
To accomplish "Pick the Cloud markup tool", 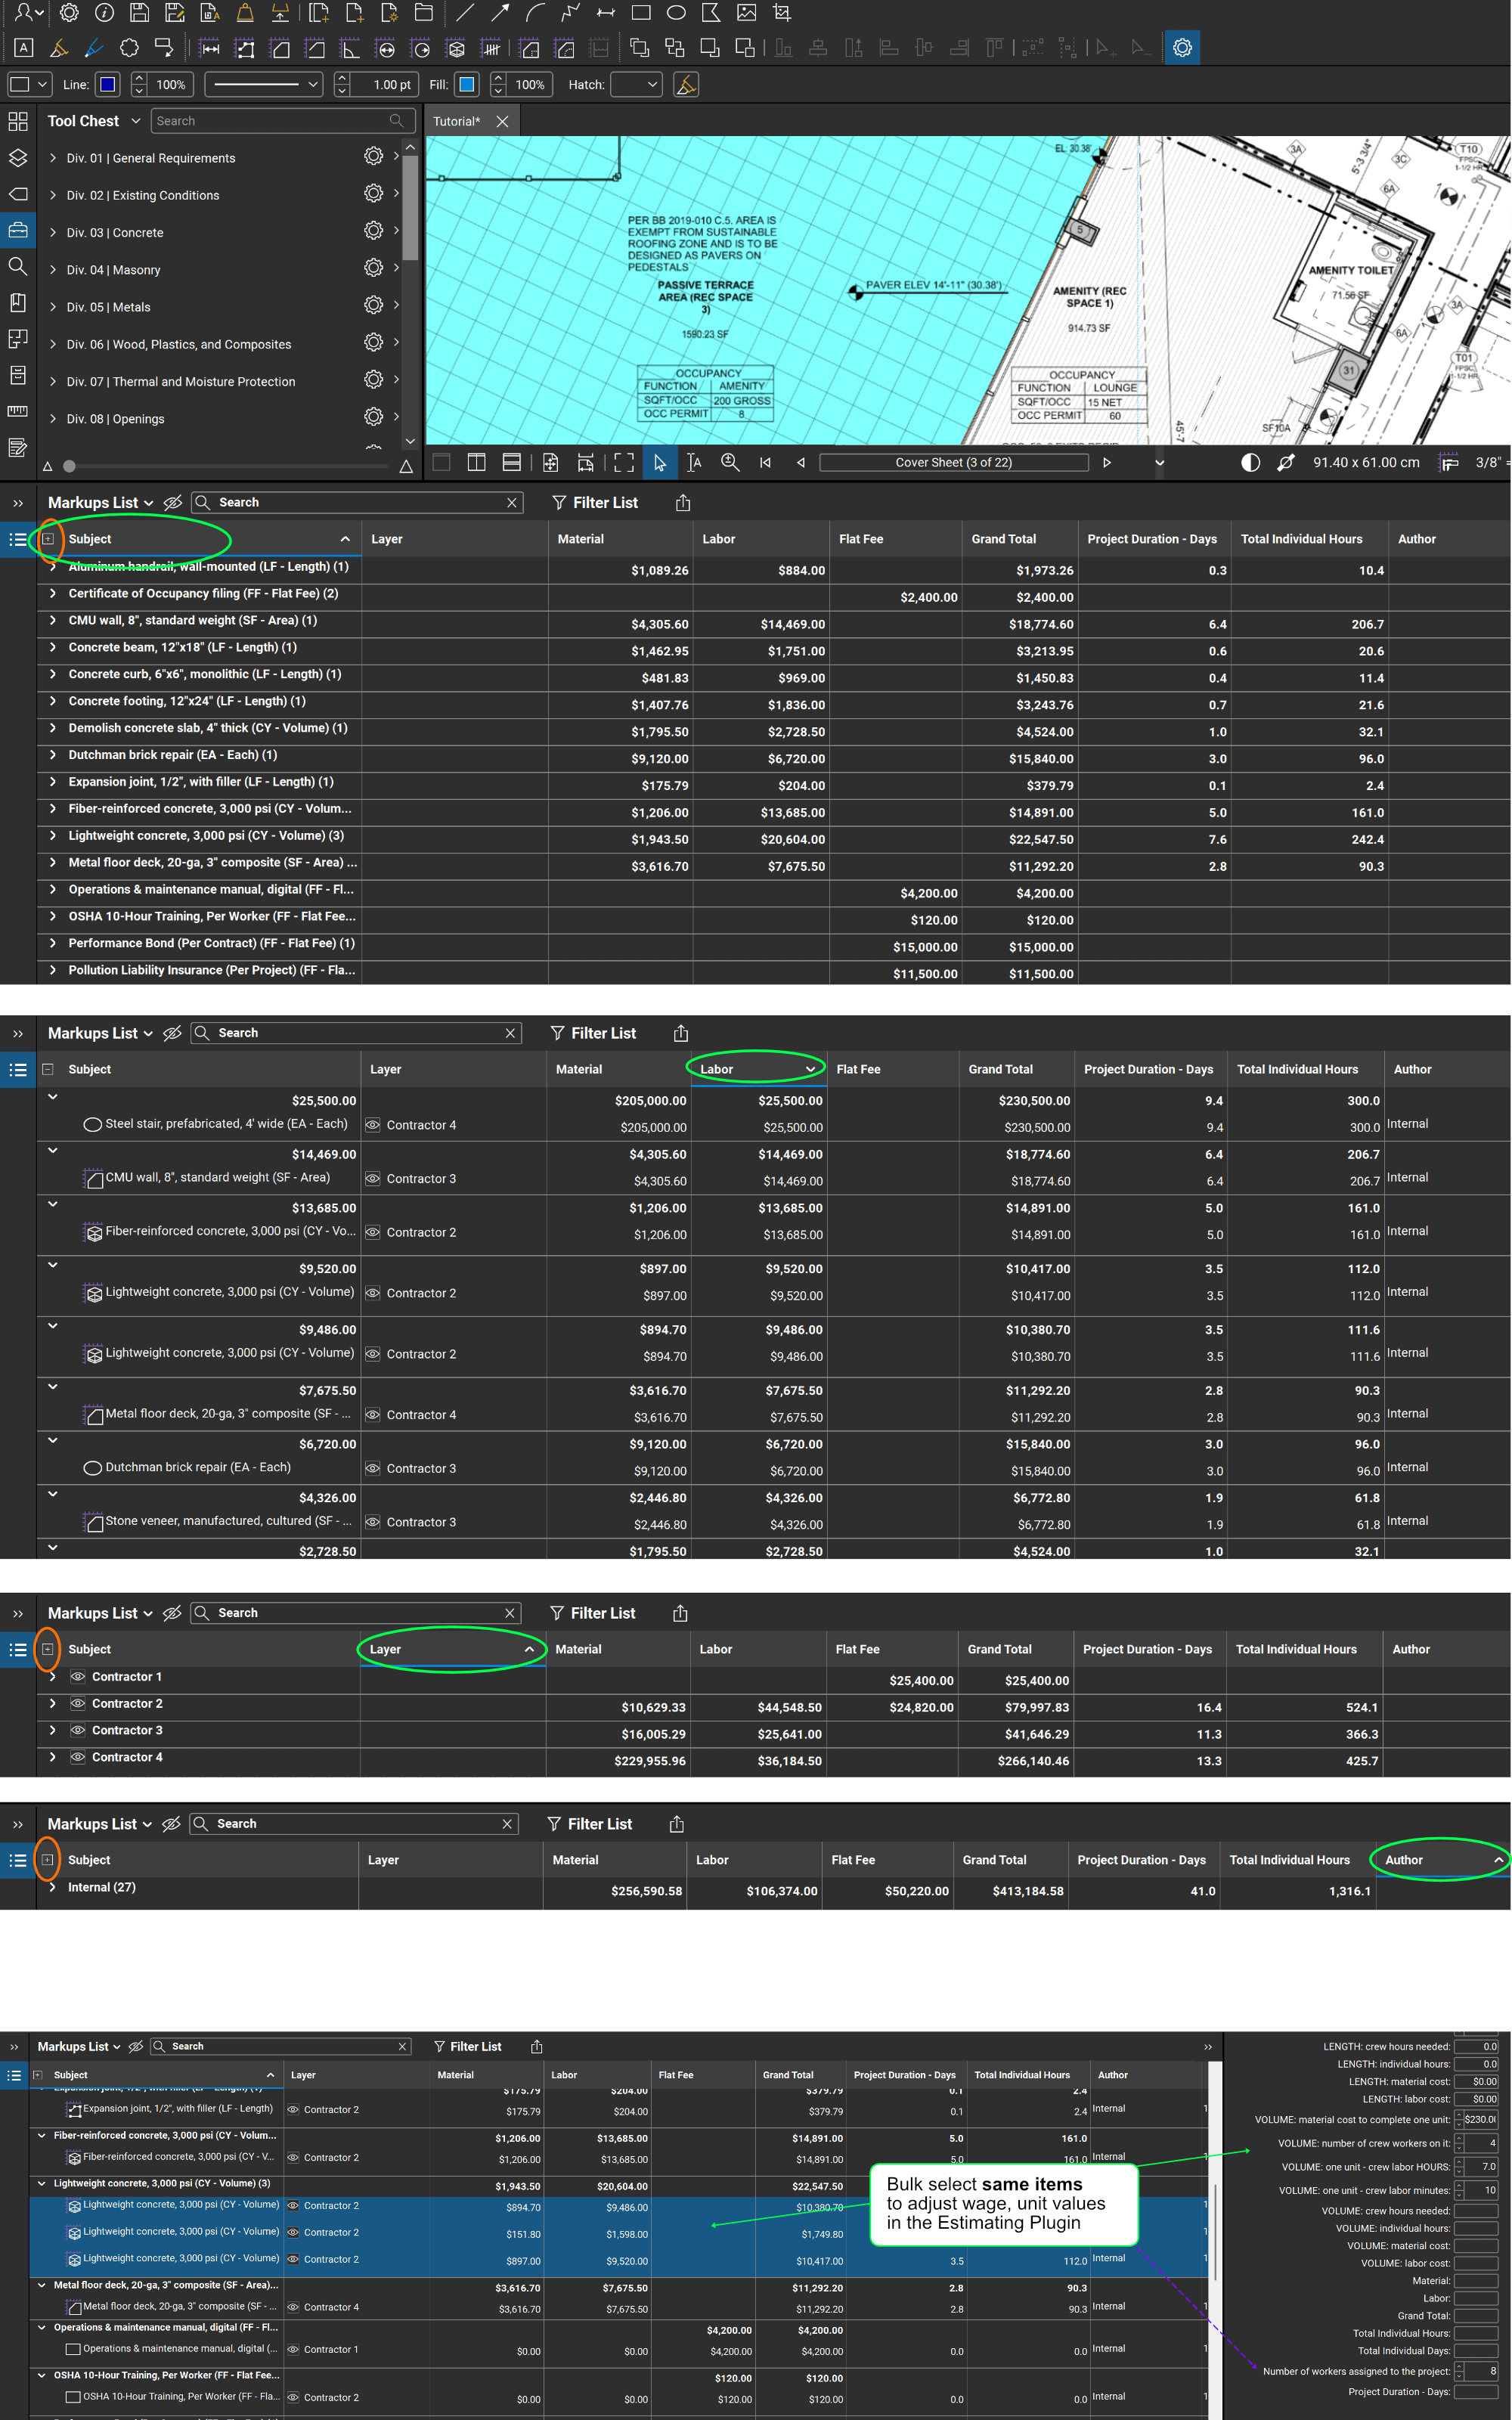I will click(129, 48).
